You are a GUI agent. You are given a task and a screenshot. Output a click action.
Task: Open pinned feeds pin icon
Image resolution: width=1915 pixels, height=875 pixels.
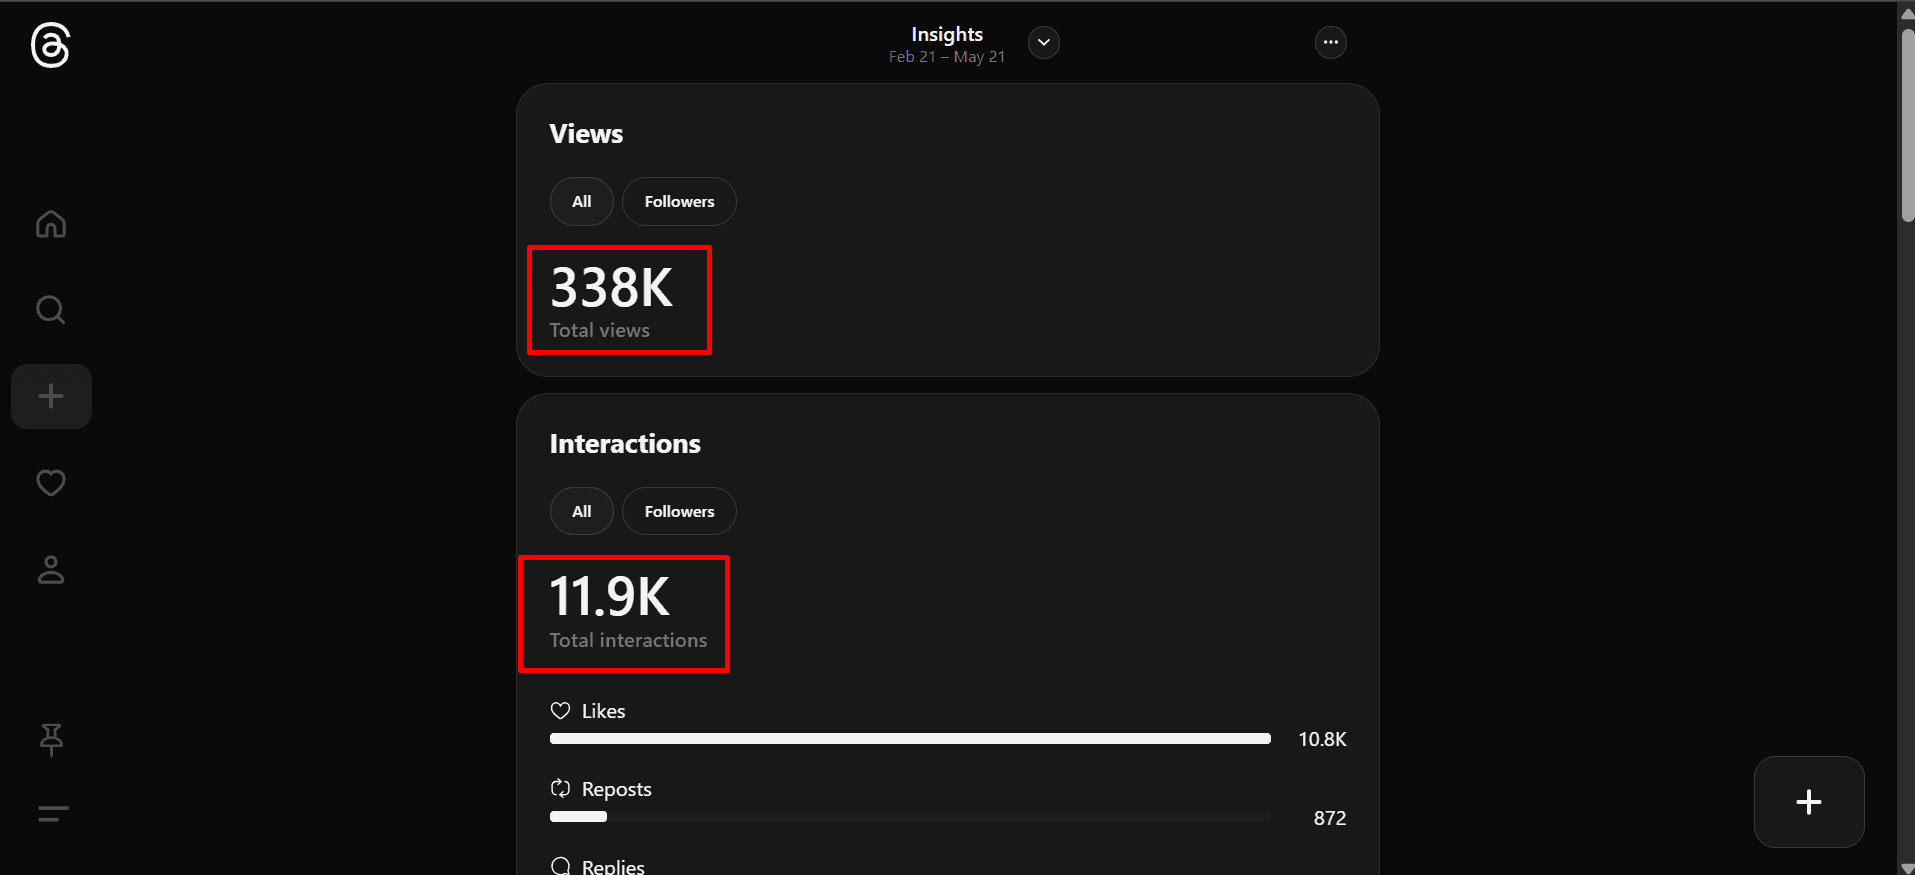click(x=51, y=740)
